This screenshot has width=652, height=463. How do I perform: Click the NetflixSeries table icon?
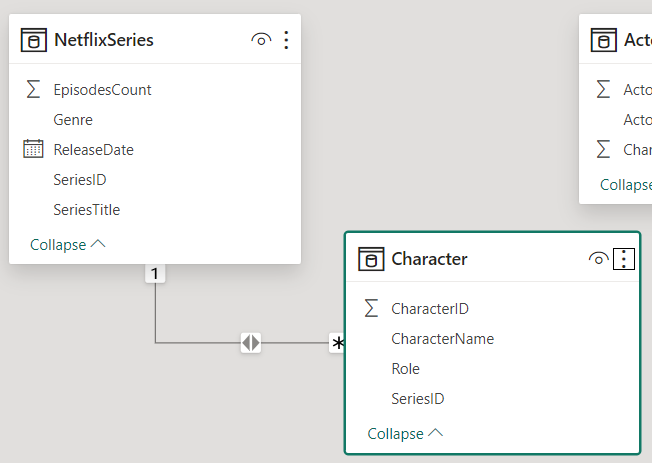coord(34,40)
